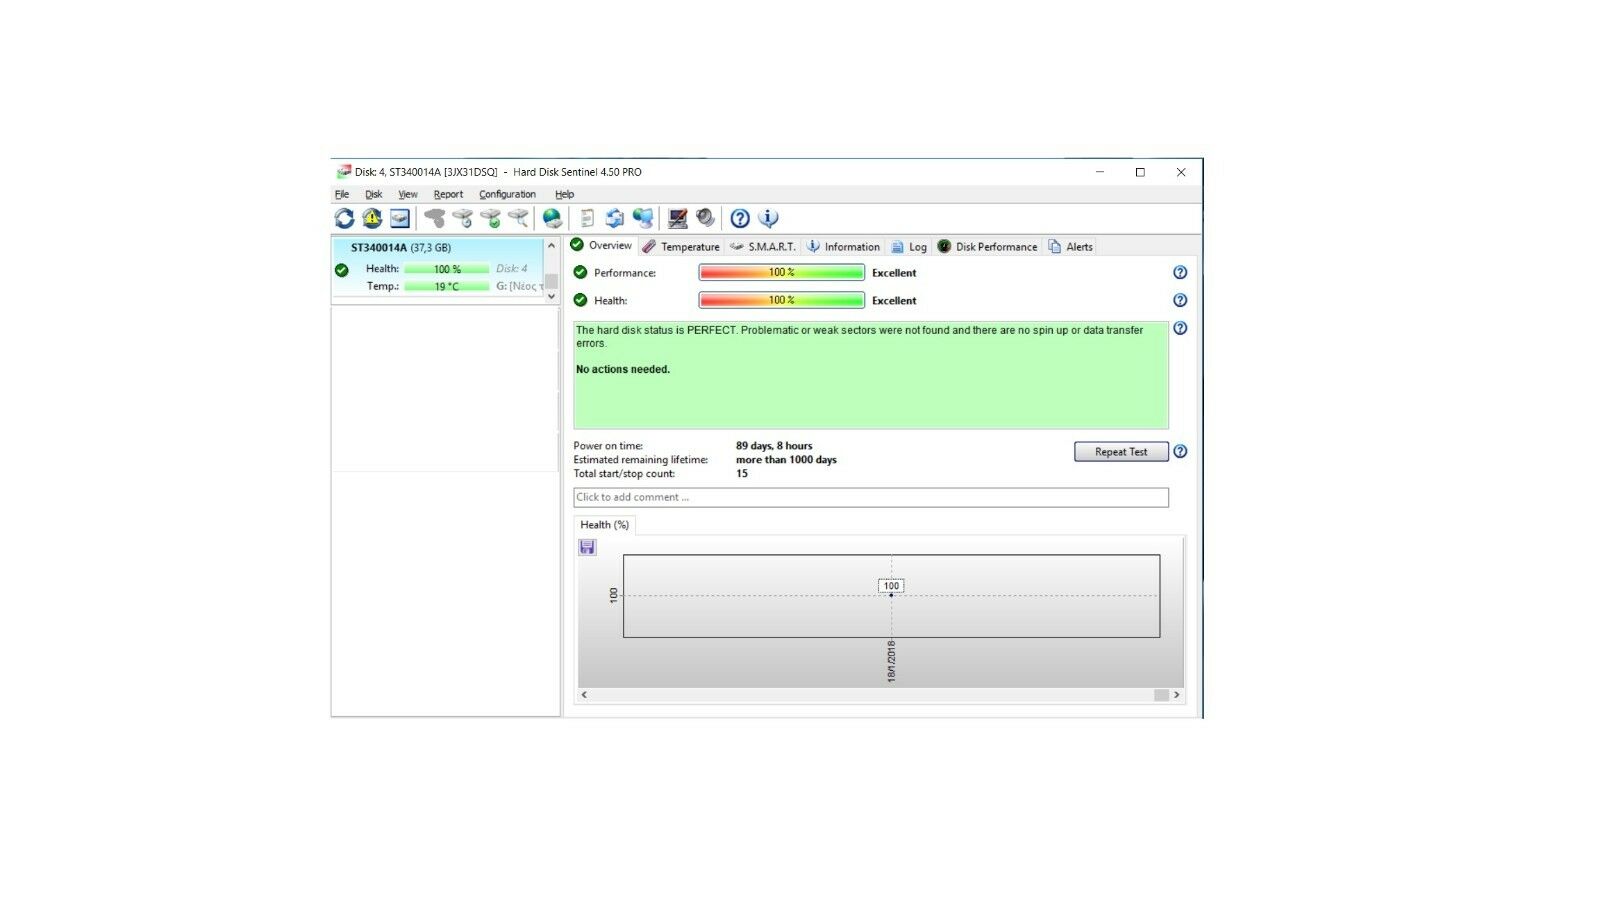Click the '89 days, 8 hours' value
Viewport: 1600px width, 900px height.
coord(774,446)
